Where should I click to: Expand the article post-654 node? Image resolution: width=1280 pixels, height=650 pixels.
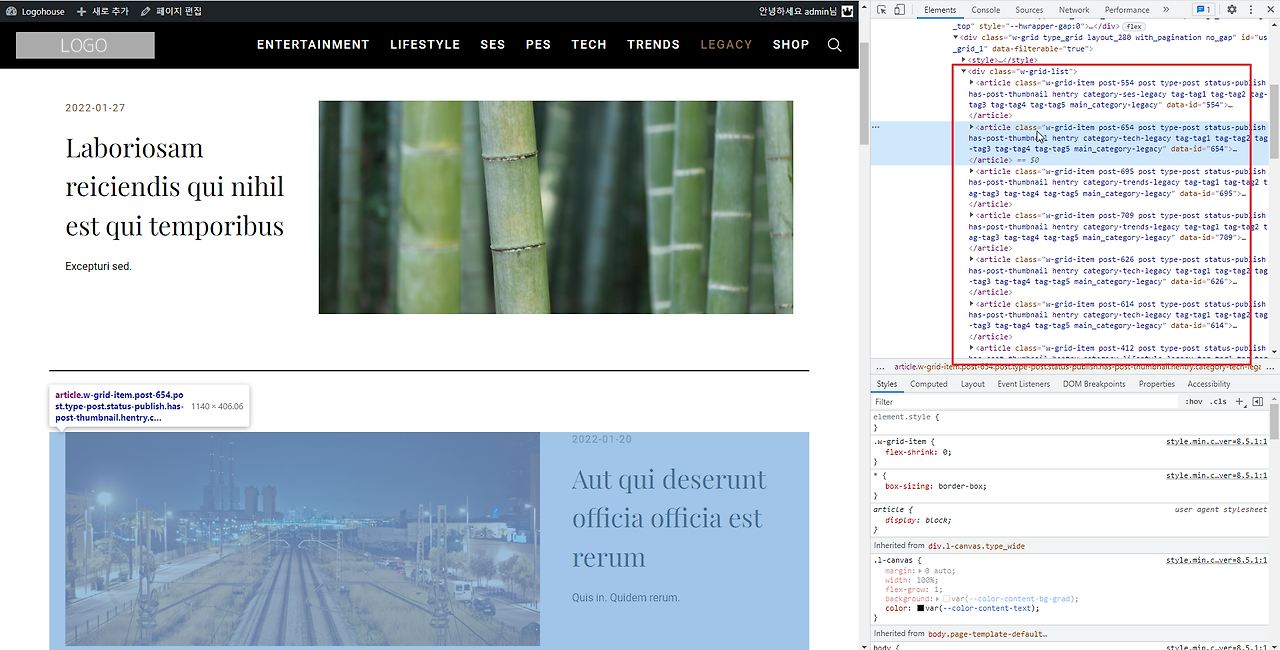(972, 127)
